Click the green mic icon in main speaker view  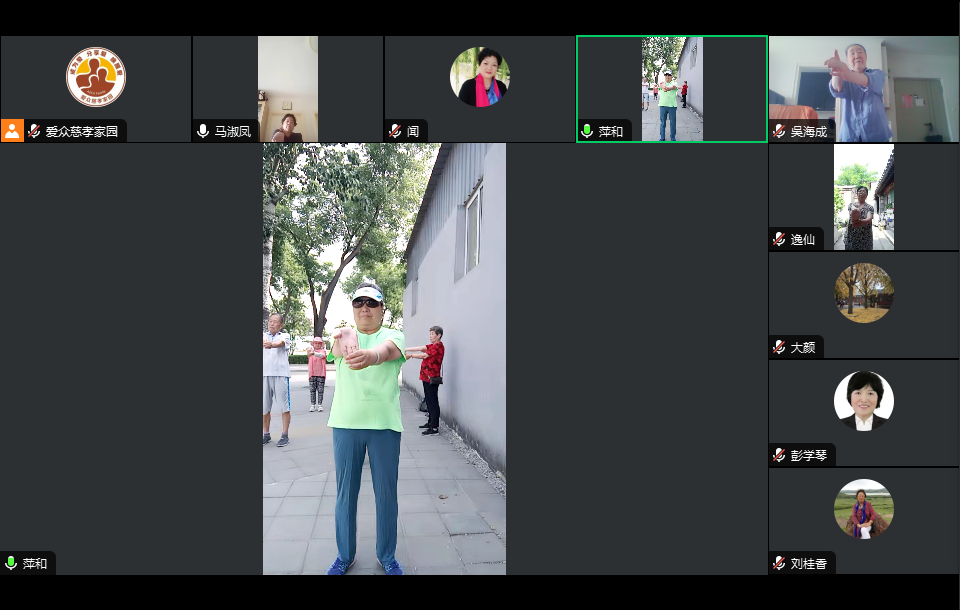pos(11,563)
